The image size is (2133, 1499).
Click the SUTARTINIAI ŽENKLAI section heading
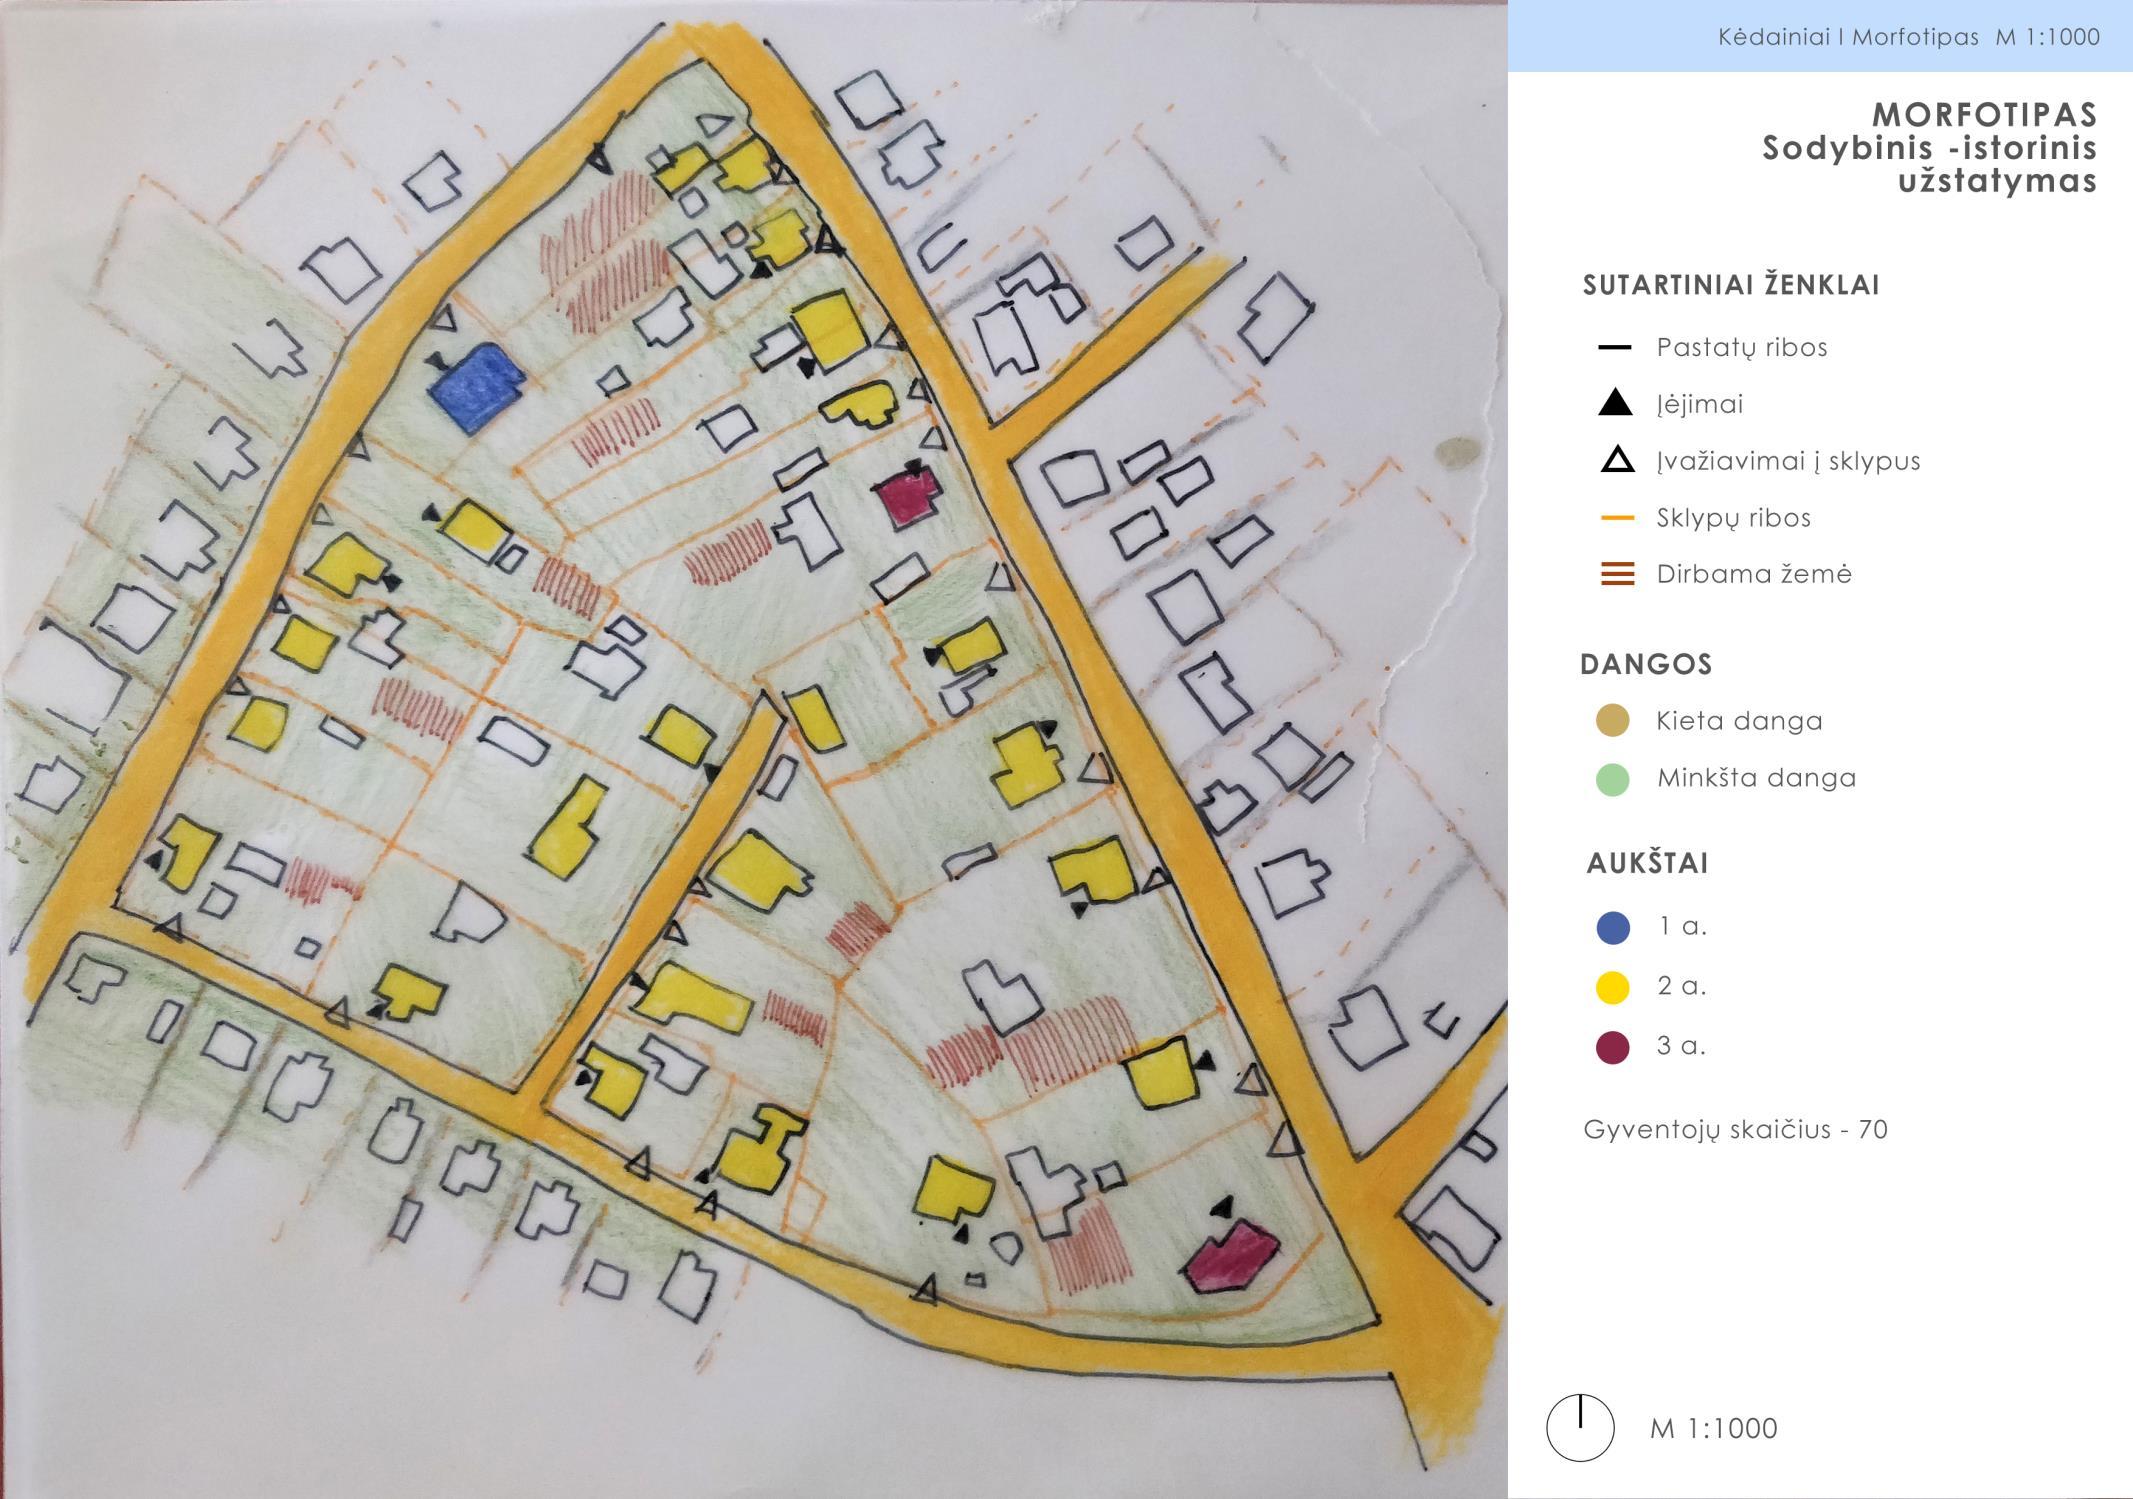[1731, 286]
